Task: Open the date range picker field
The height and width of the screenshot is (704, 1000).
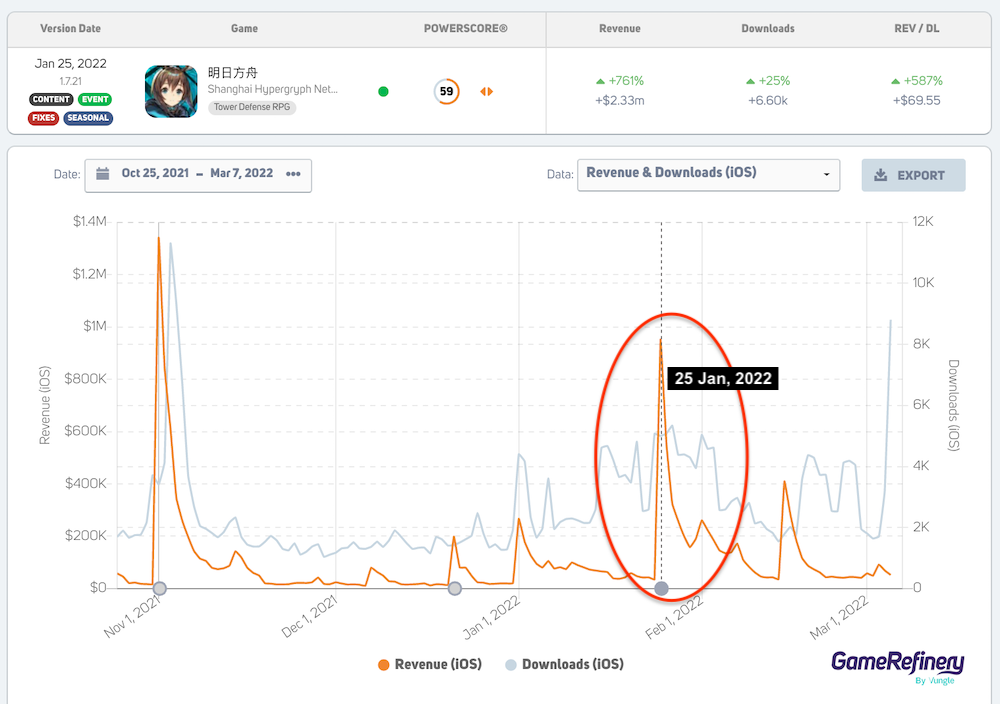Action: (198, 175)
